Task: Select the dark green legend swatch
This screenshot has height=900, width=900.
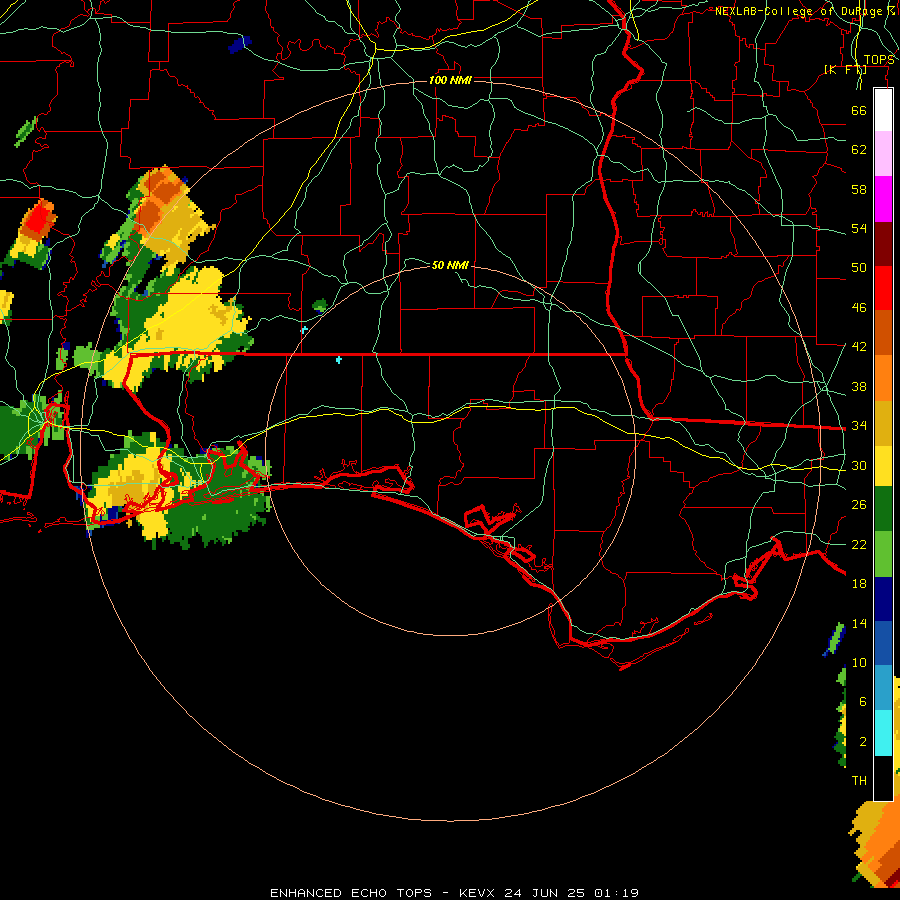Action: pos(883,509)
